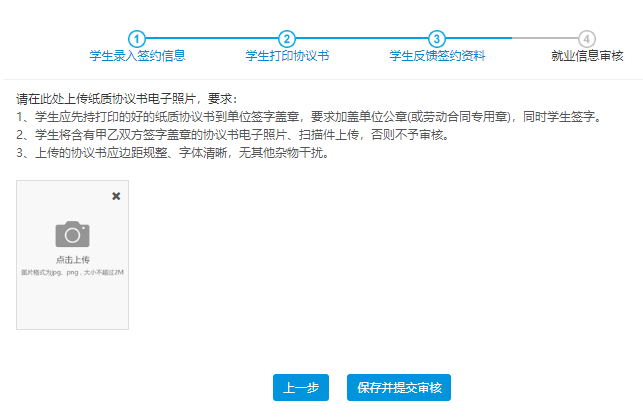This screenshot has width=643, height=418.
Task: Click step 2 circle in progress bar
Action: 287,39
